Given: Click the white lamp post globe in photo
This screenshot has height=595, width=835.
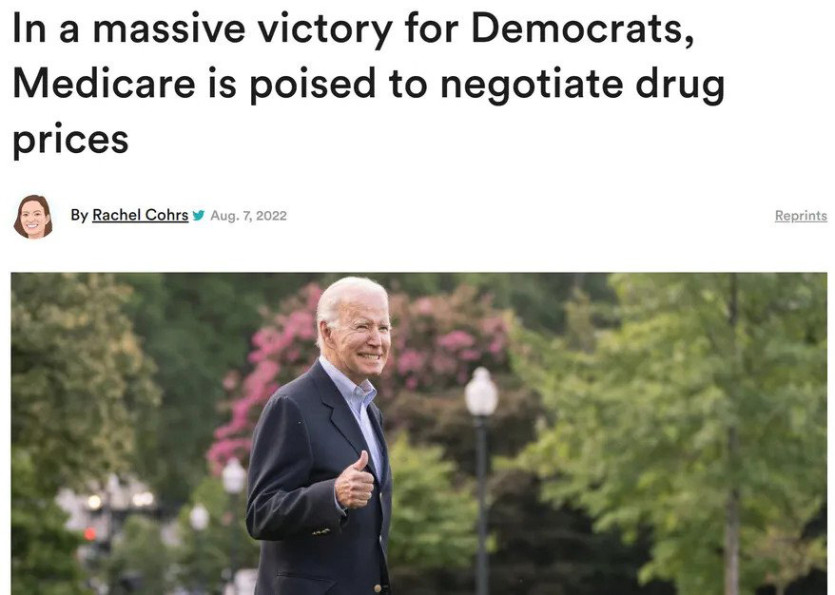Looking at the screenshot, I should 481,392.
